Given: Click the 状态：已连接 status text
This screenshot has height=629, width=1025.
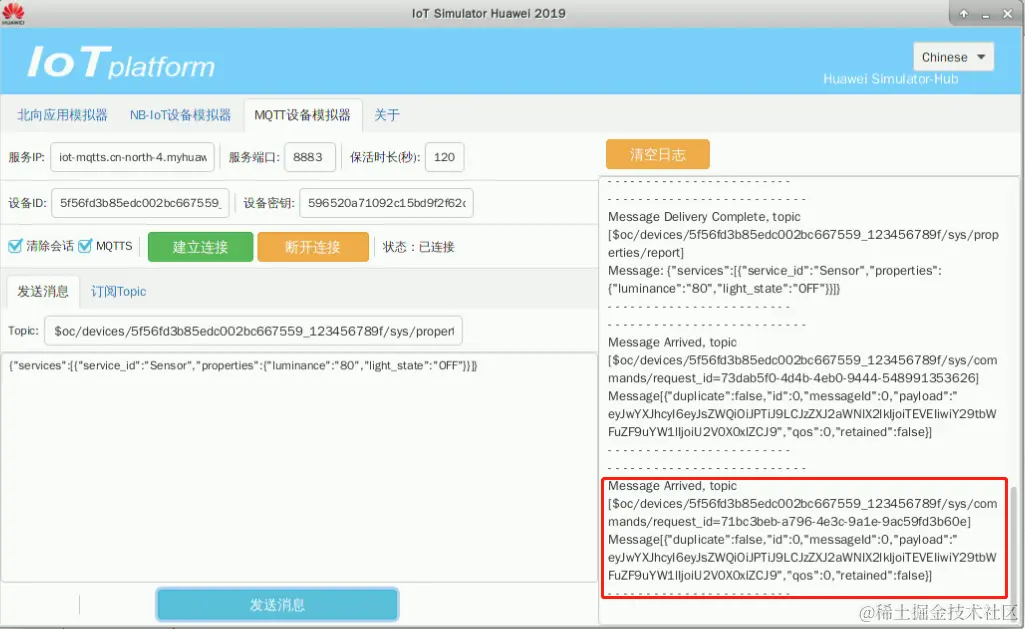Looking at the screenshot, I should point(418,247).
